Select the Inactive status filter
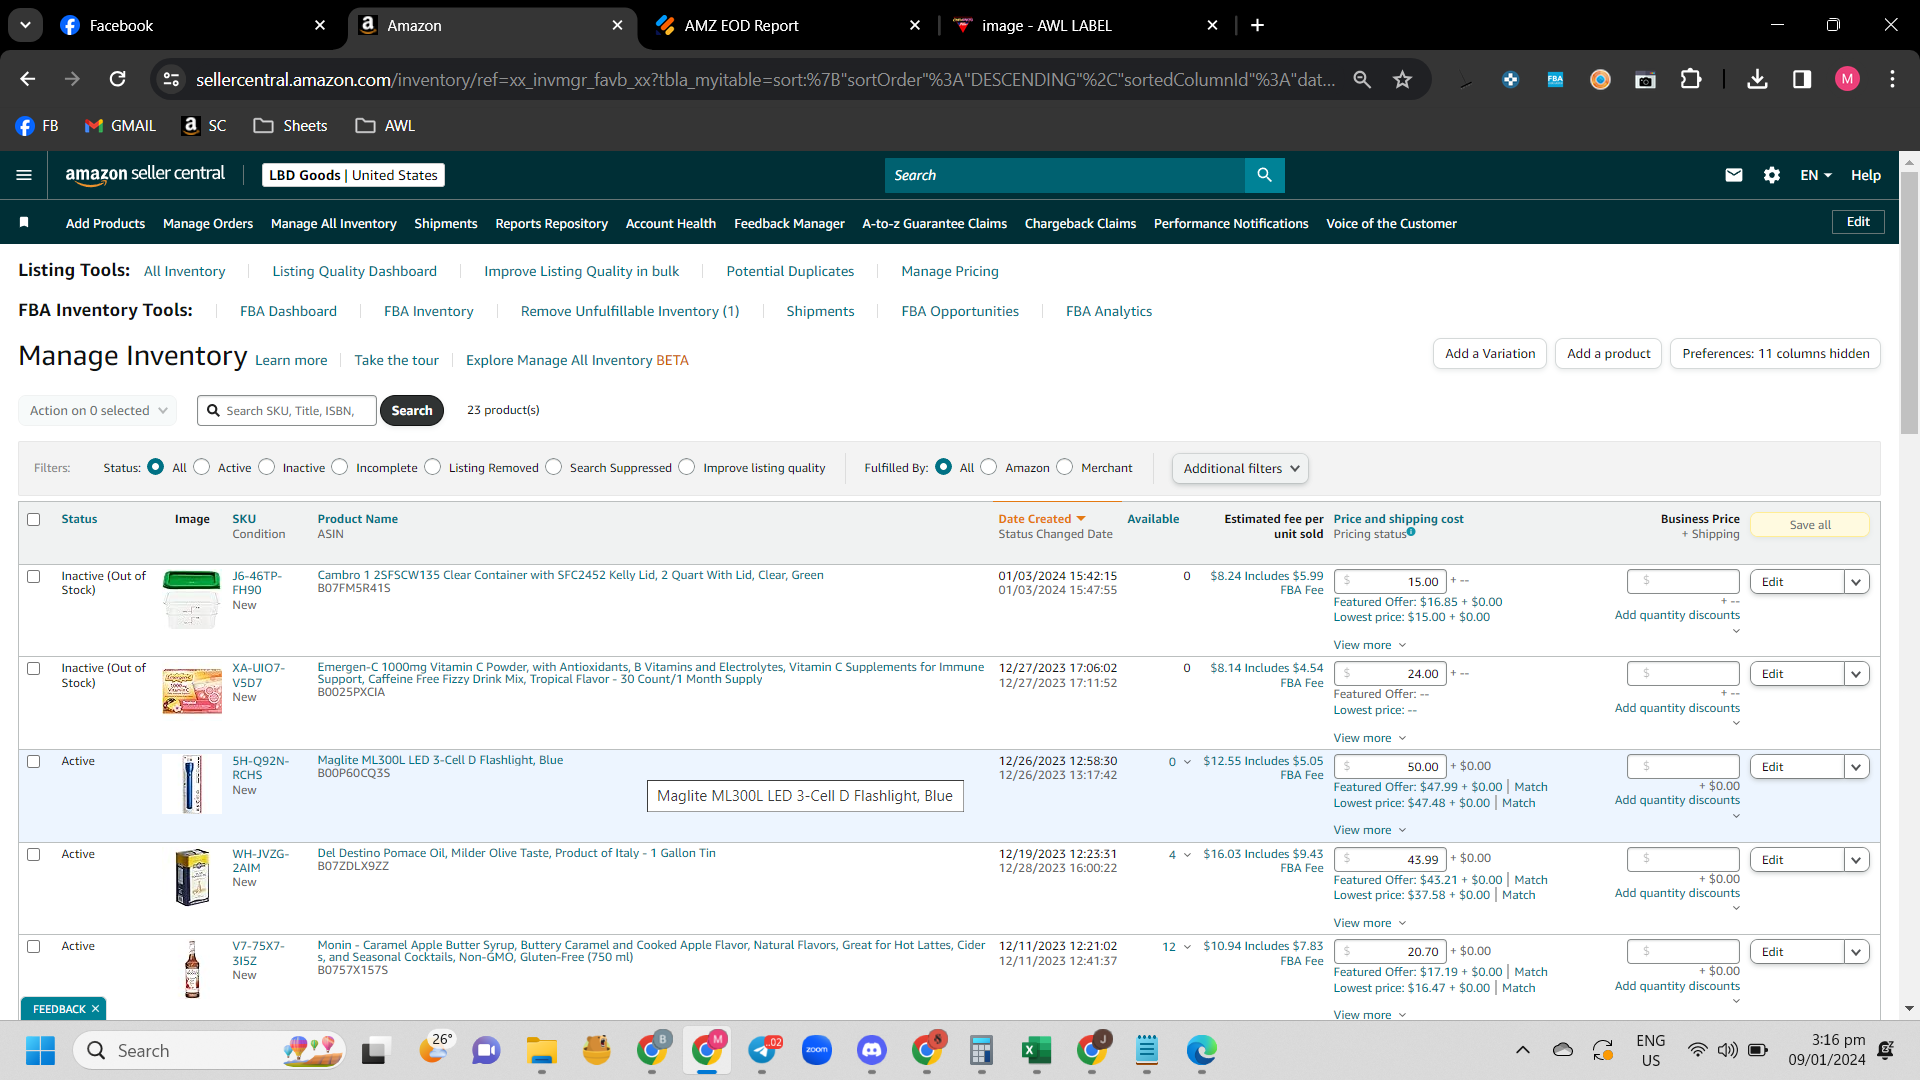 (267, 467)
